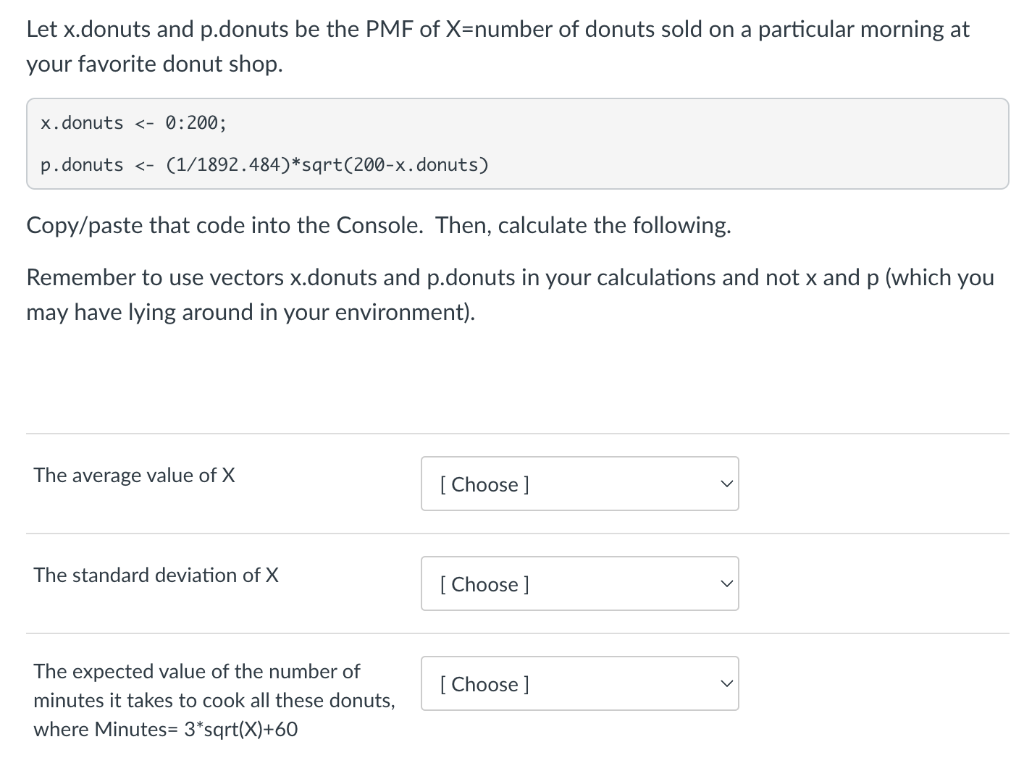Click the Minutes formula text
The width and height of the screenshot is (1024, 763).
(x=157, y=729)
